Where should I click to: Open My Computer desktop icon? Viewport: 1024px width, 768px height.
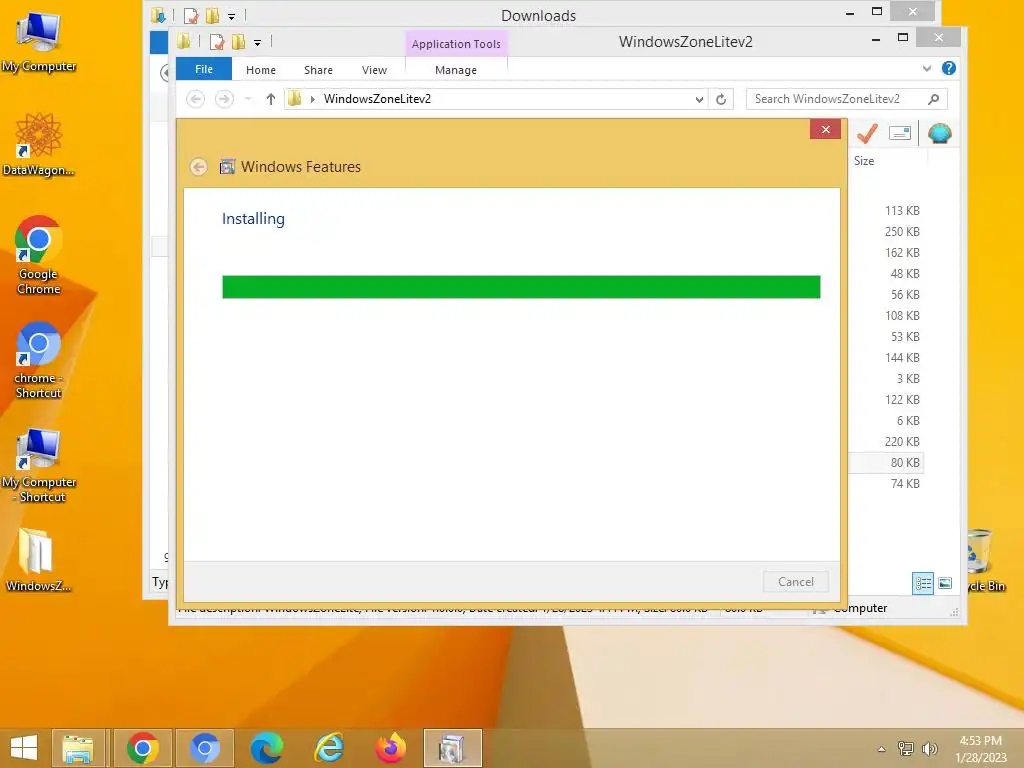(x=39, y=40)
